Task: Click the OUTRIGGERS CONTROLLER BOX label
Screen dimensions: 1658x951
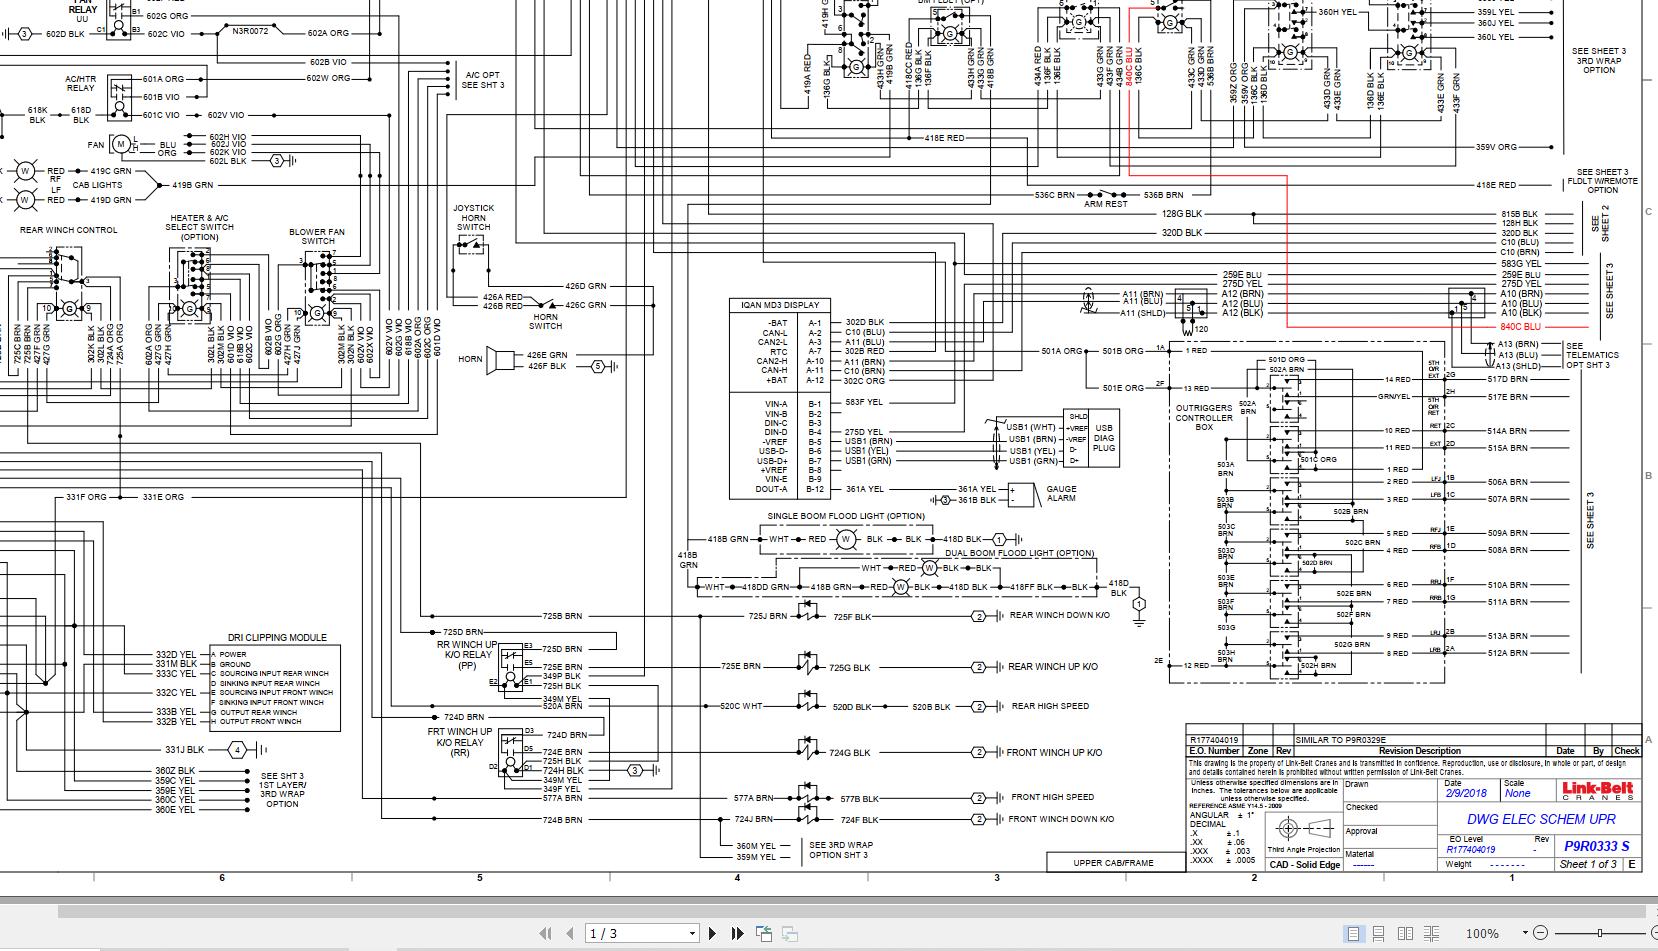Action: point(1204,417)
